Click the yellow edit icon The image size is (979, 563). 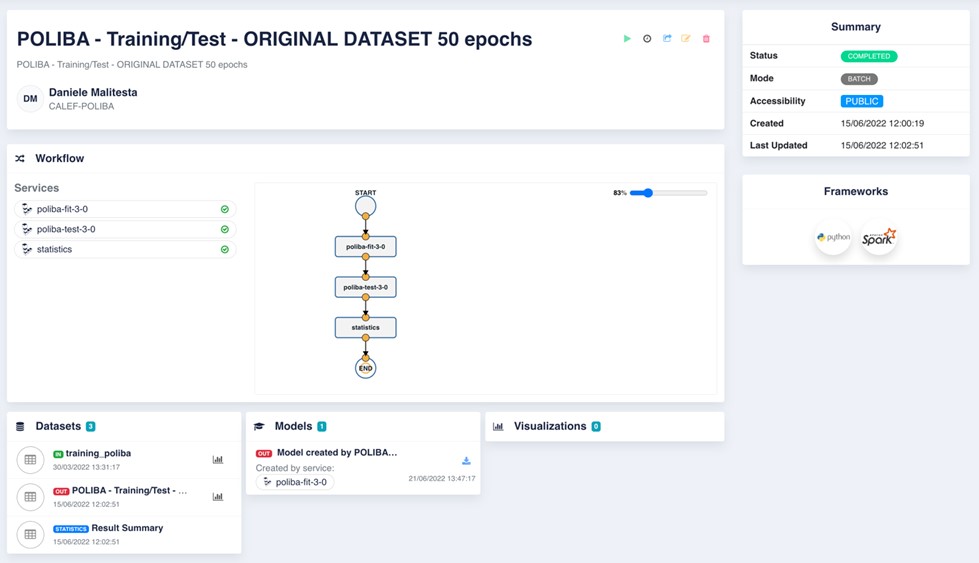686,39
